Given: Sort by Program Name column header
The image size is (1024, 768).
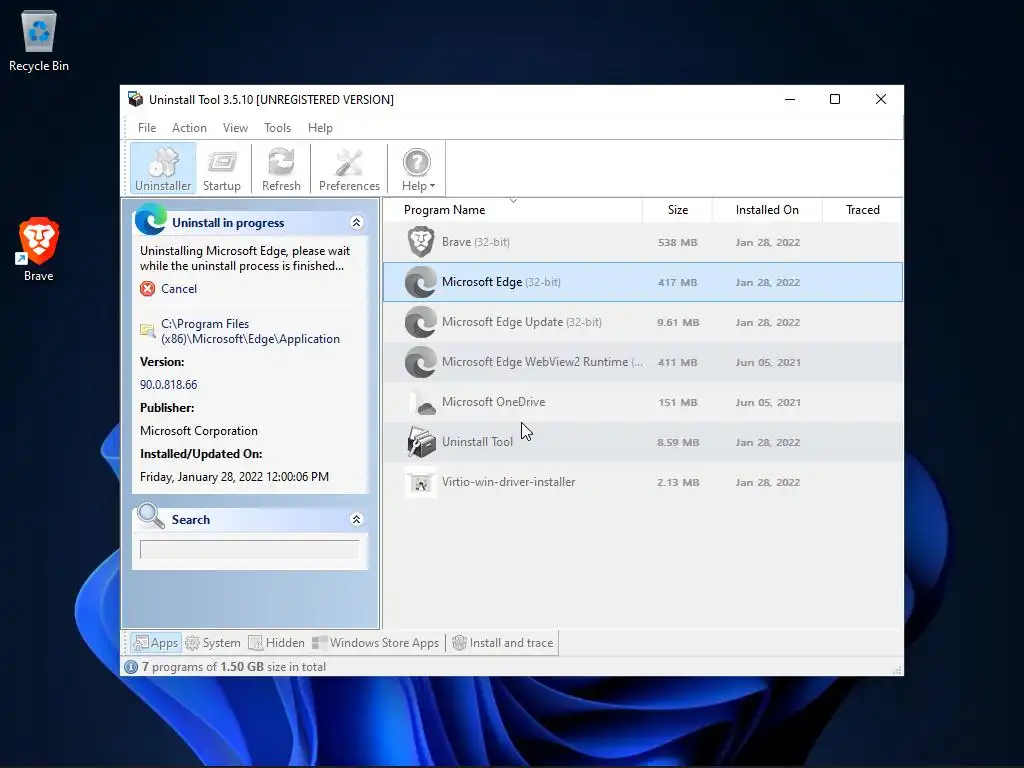Looking at the screenshot, I should [513, 210].
